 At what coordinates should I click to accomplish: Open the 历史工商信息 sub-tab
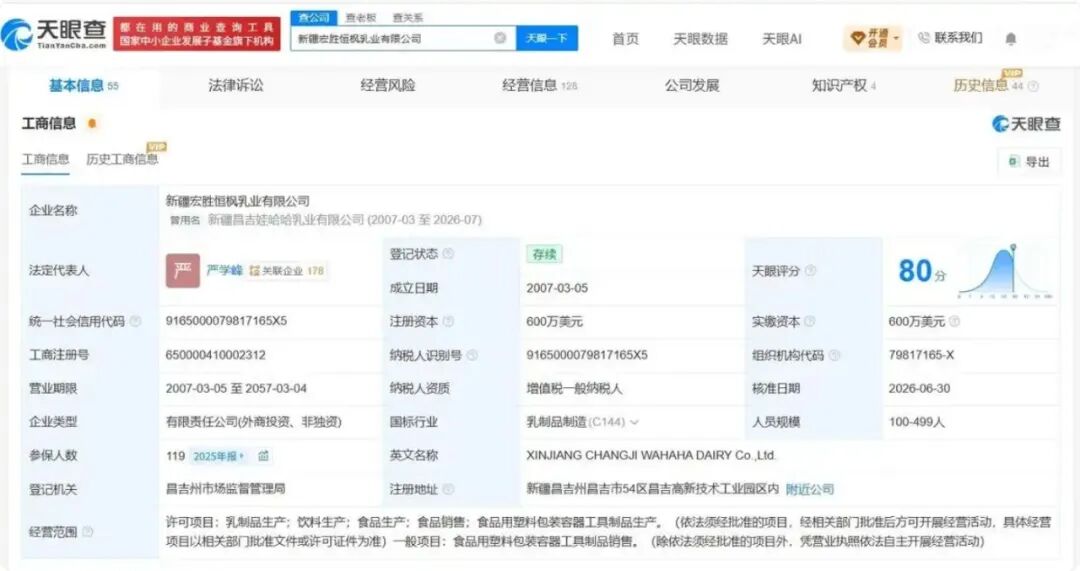pyautogui.click(x=122, y=159)
